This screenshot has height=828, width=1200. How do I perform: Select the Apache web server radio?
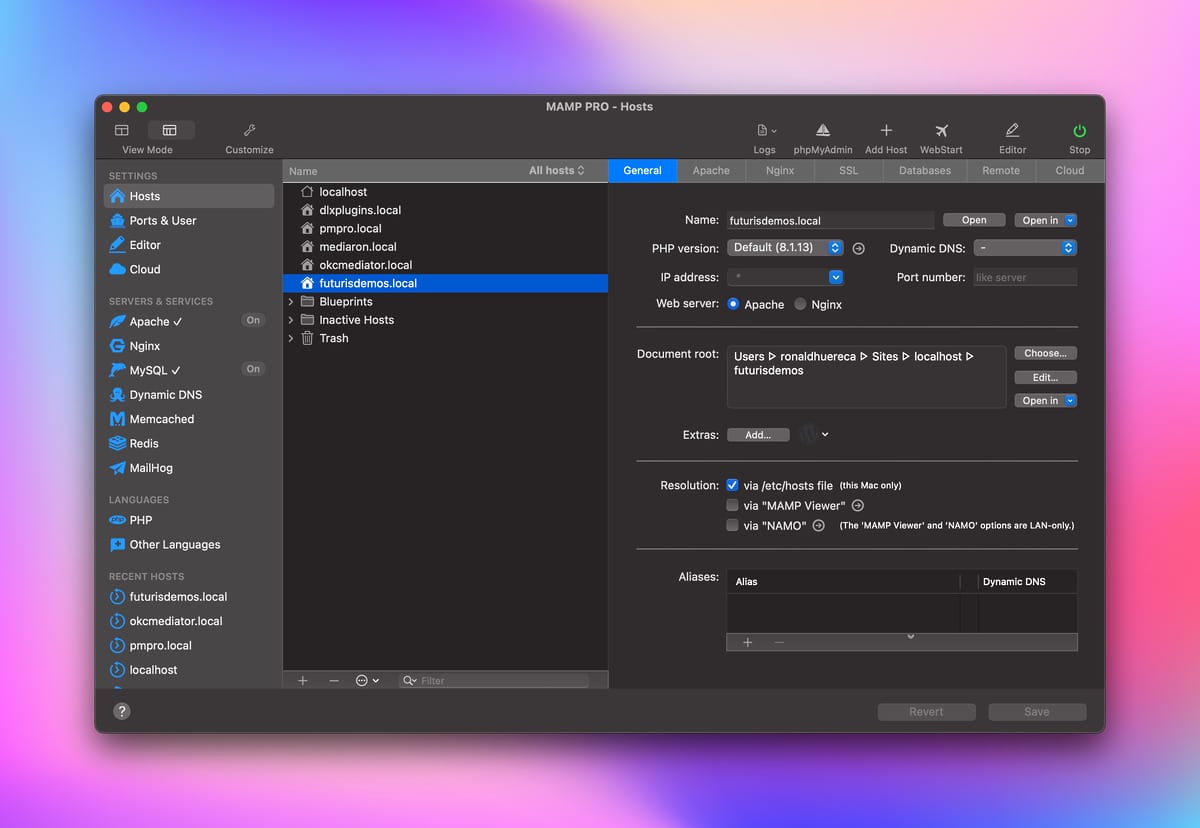pos(734,304)
